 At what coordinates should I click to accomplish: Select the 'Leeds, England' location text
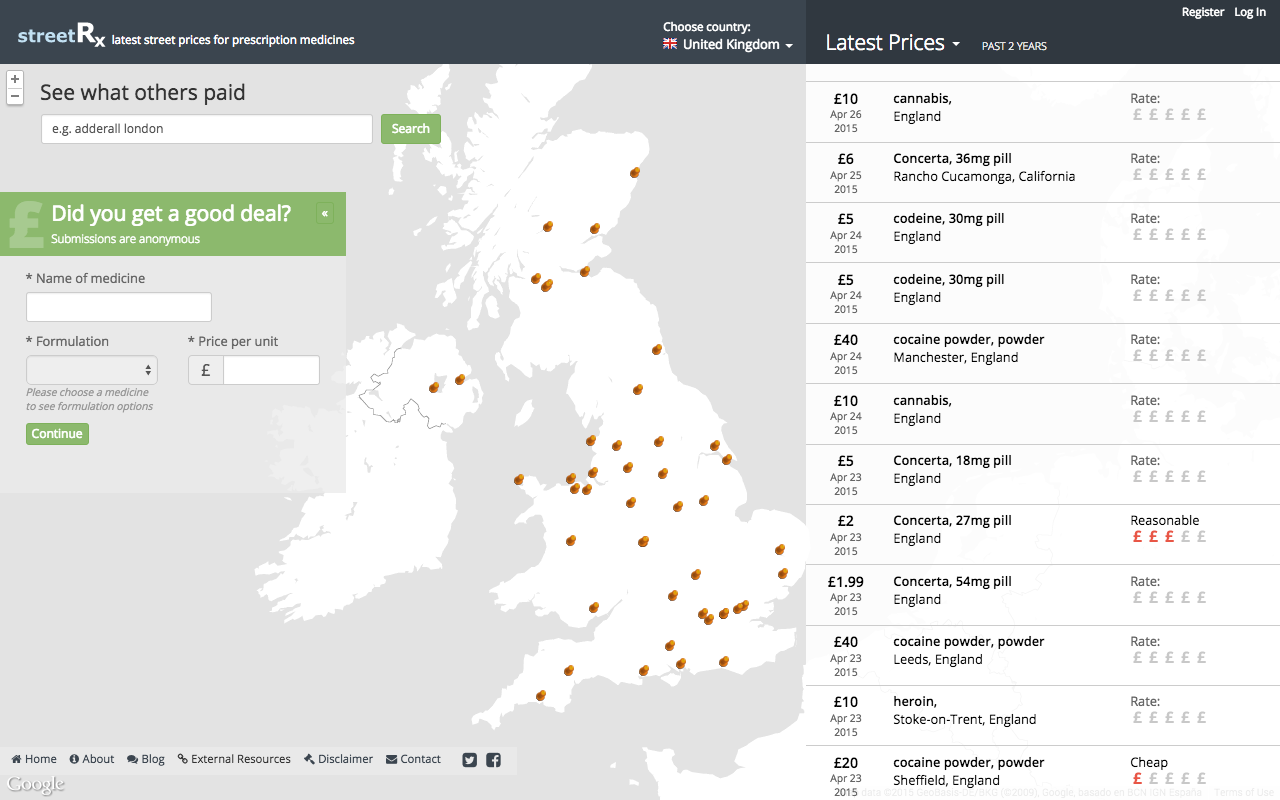[938, 659]
